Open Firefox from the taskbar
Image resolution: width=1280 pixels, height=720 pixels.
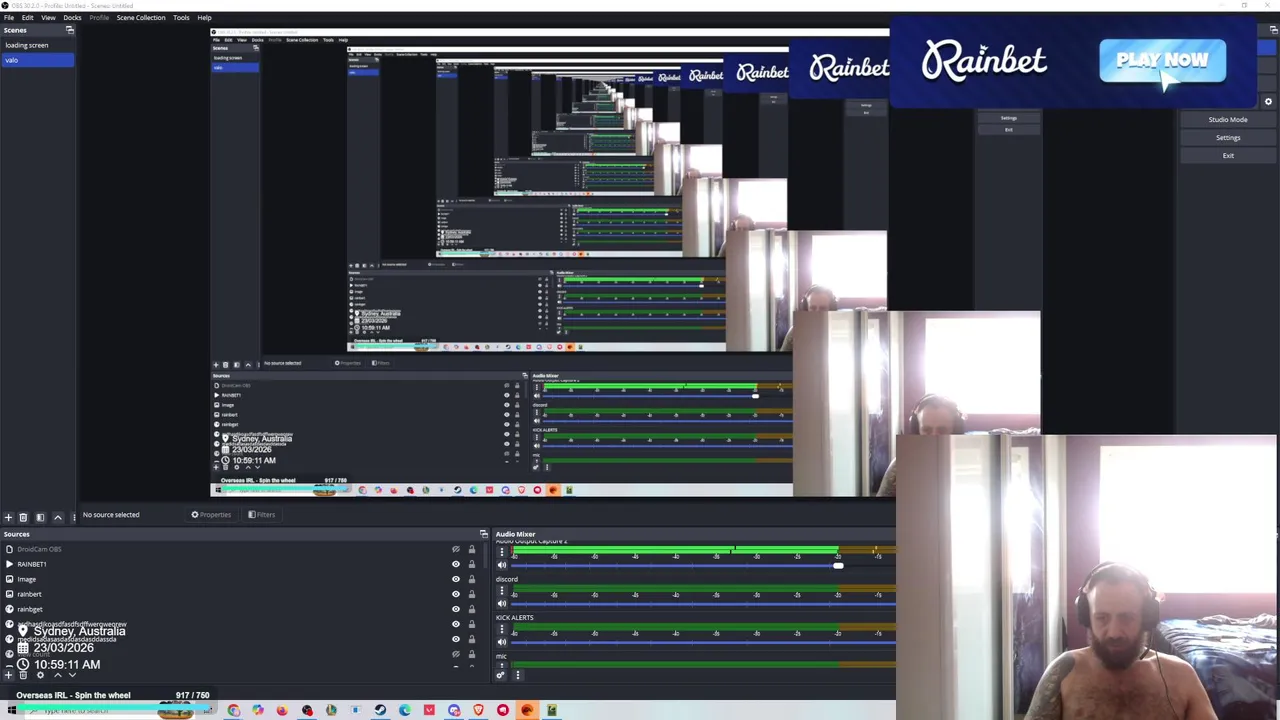[x=282, y=710]
